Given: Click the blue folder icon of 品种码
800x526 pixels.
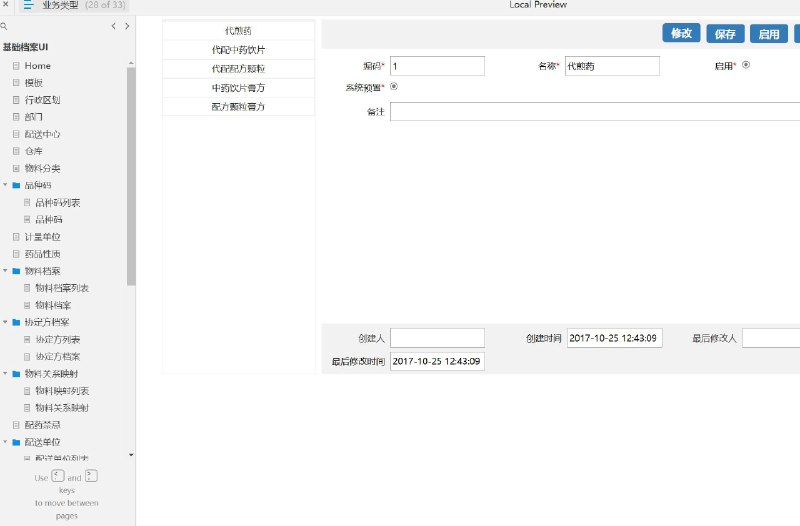Looking at the screenshot, I should pos(16,185).
